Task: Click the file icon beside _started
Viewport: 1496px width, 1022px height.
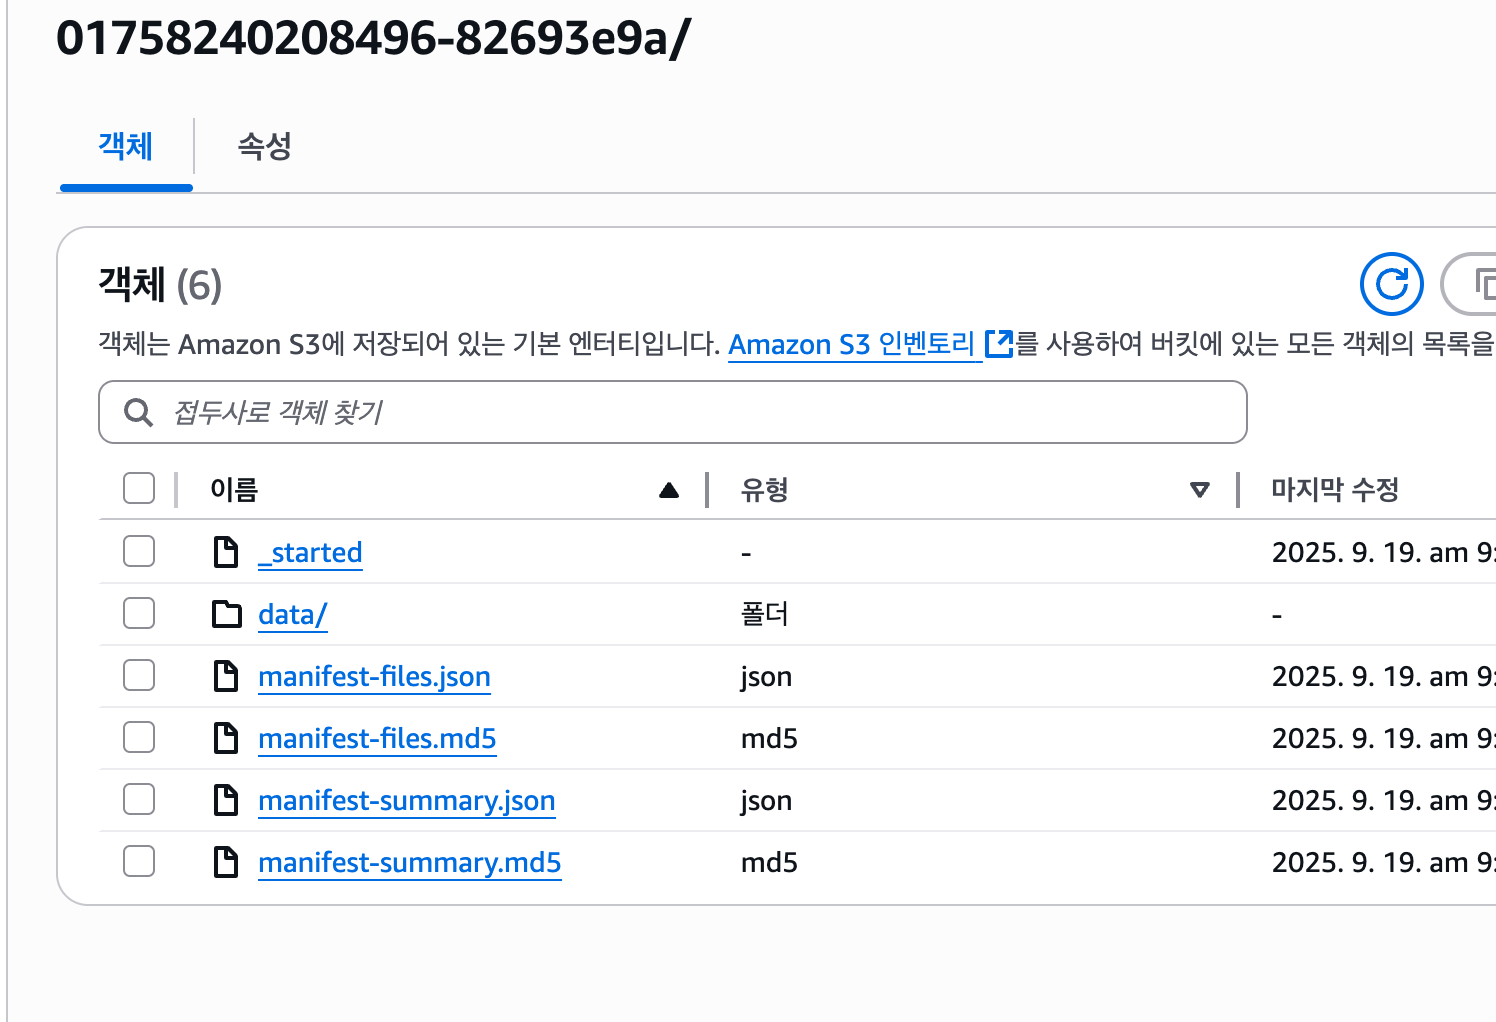Action: pyautogui.click(x=227, y=552)
